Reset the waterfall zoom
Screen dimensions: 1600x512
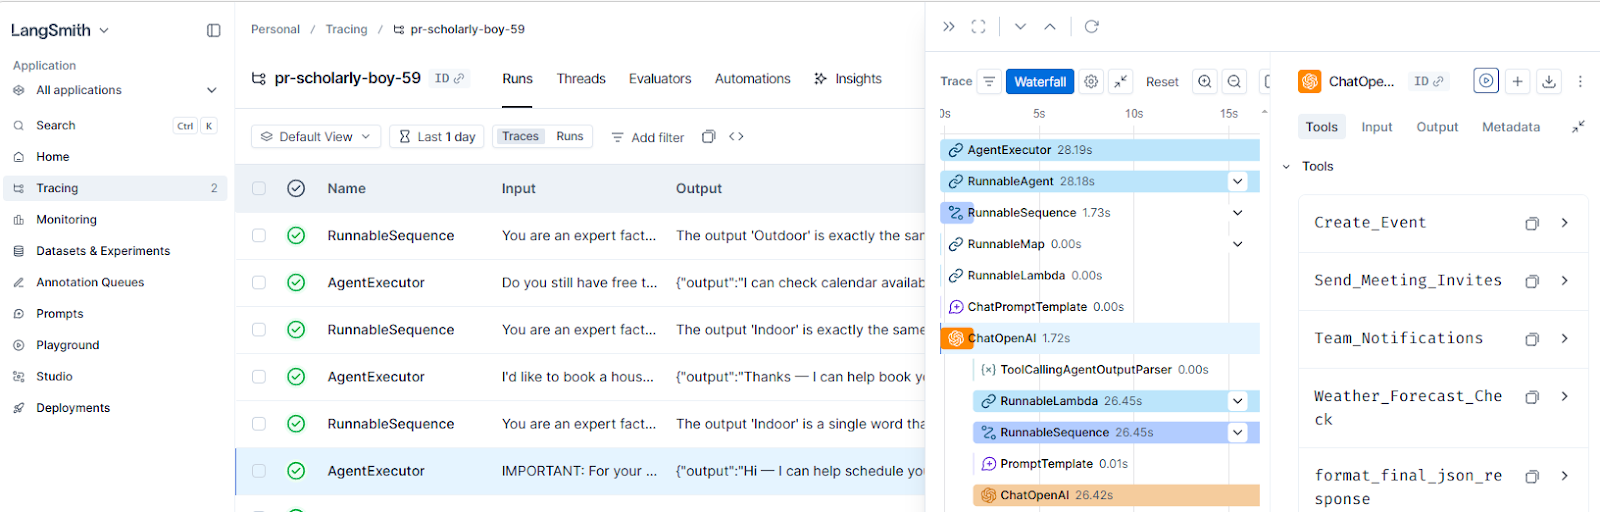click(x=1162, y=82)
